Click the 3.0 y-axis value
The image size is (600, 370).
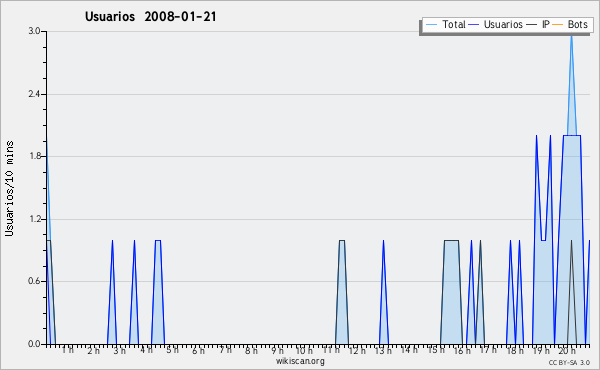(34, 31)
